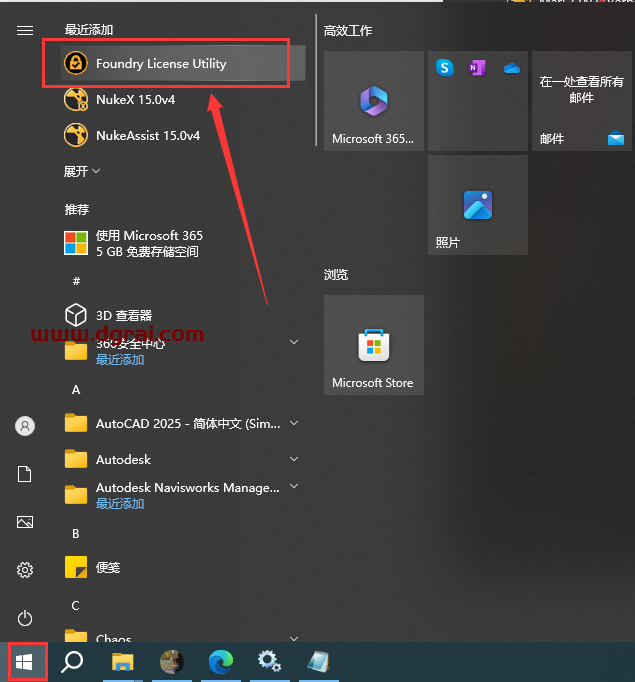Open the 邮件 mail tile
The height and width of the screenshot is (682, 635).
(x=582, y=101)
